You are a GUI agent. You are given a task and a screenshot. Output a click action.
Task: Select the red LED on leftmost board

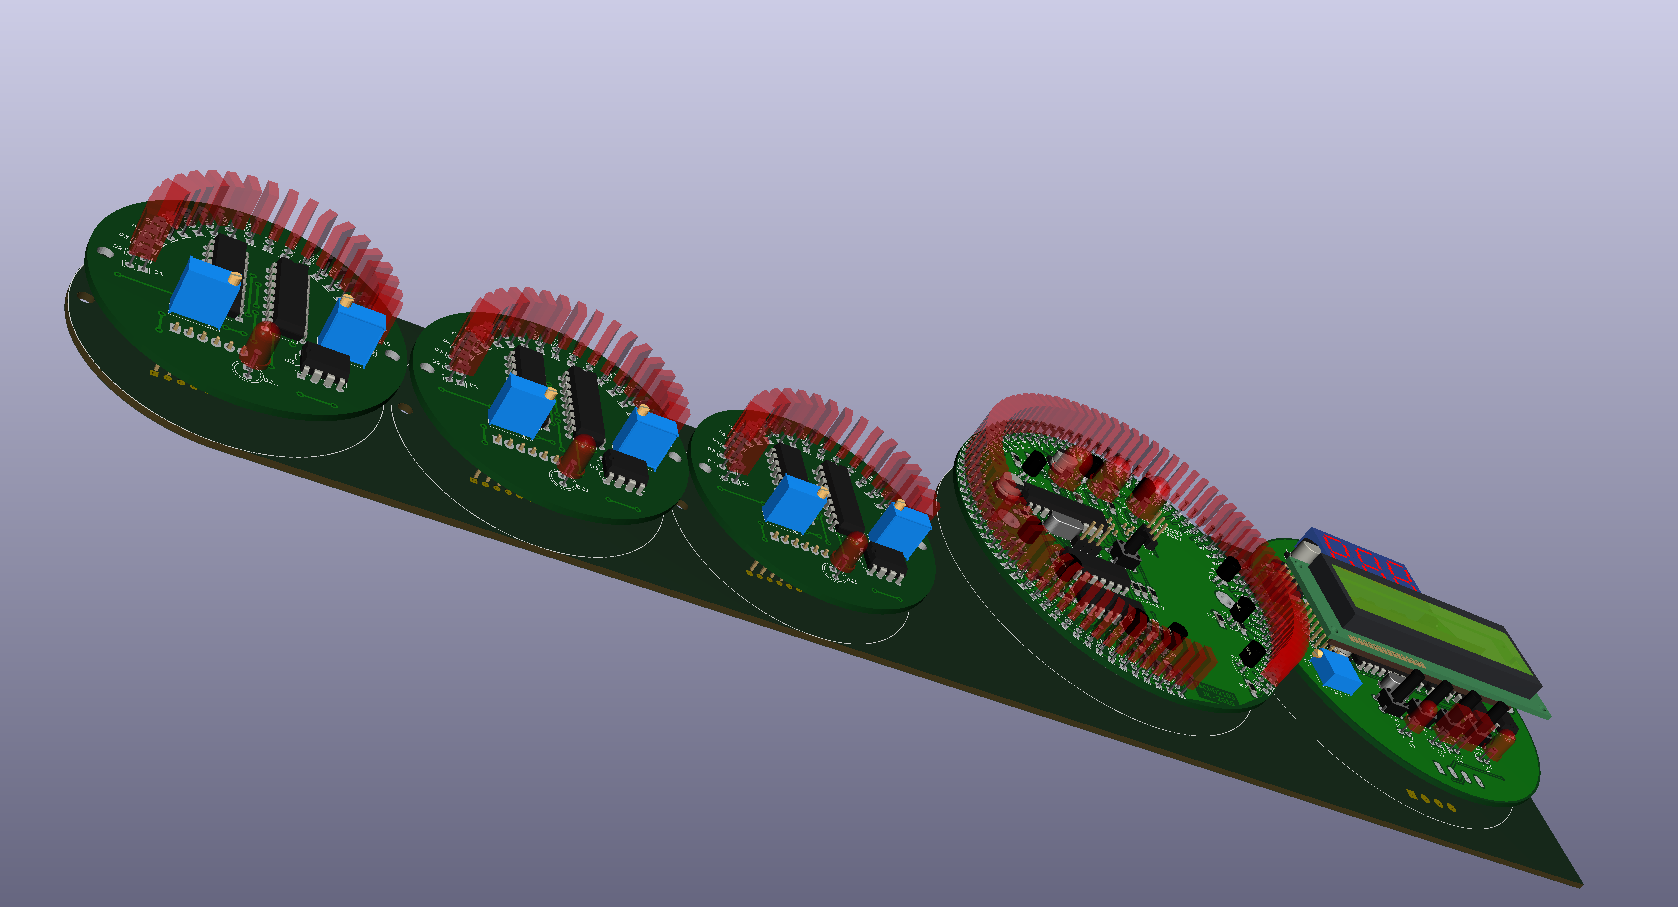pyautogui.click(x=263, y=343)
